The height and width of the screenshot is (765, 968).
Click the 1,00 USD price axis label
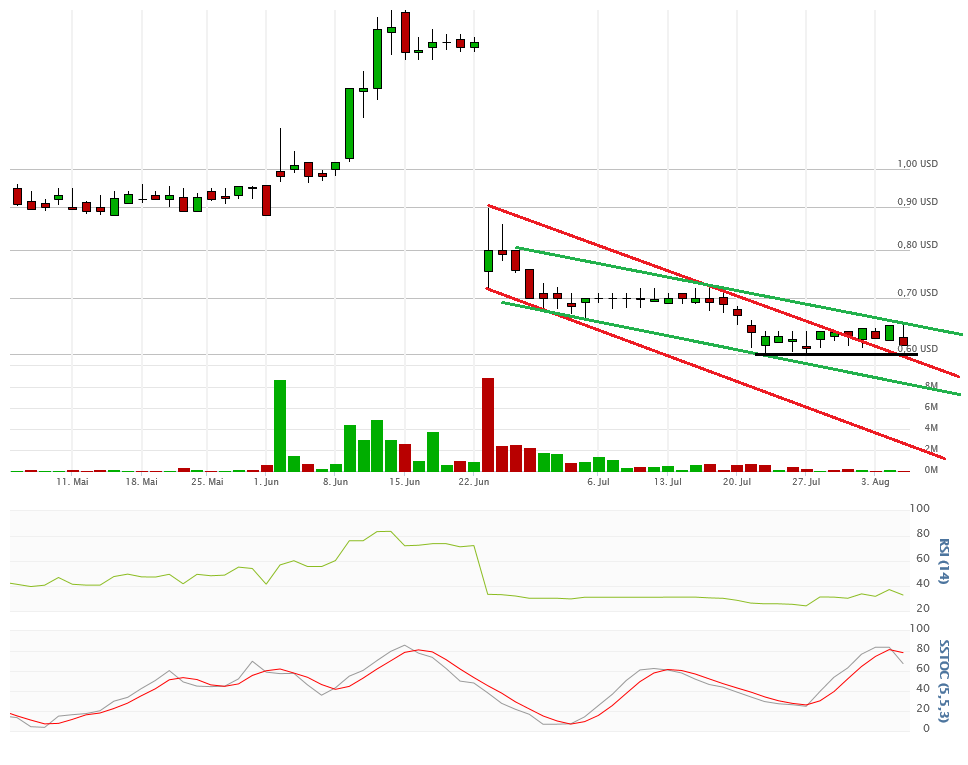click(x=917, y=164)
